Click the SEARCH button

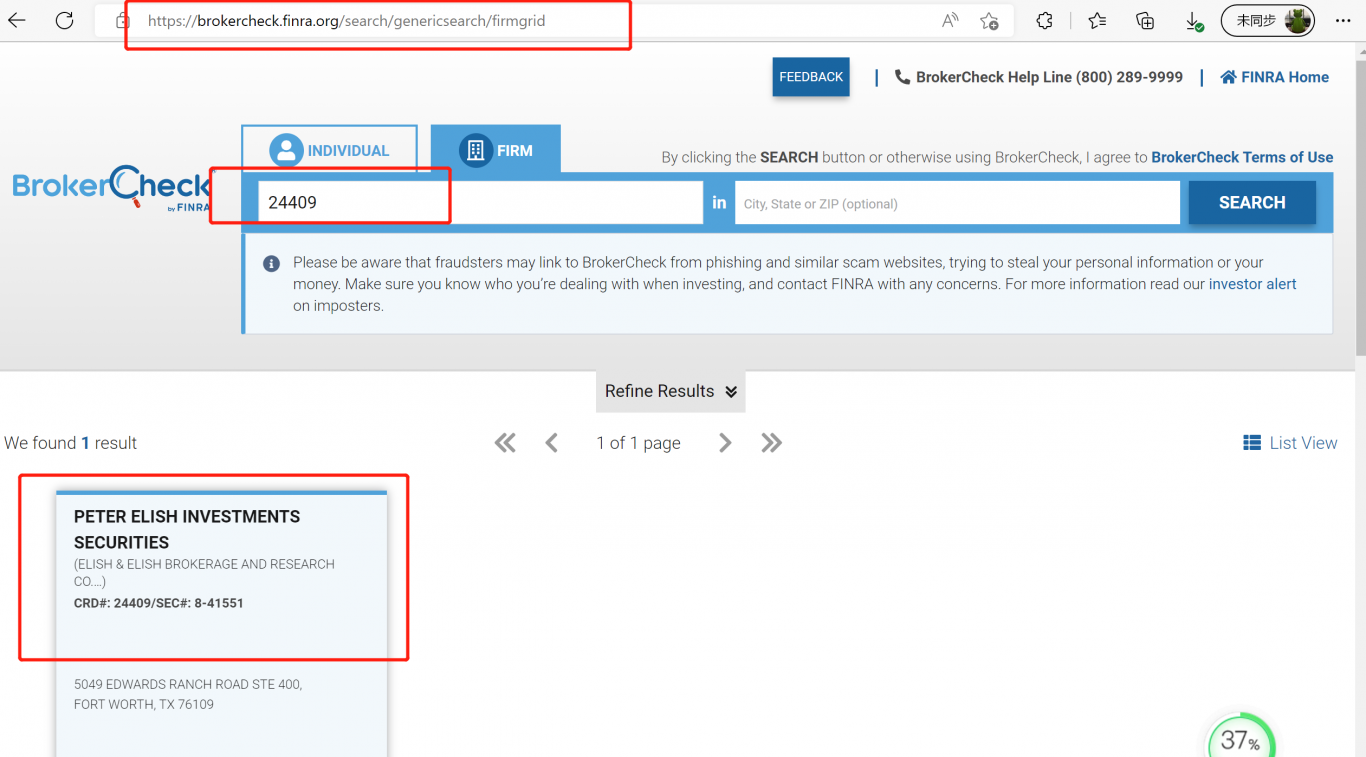1252,202
